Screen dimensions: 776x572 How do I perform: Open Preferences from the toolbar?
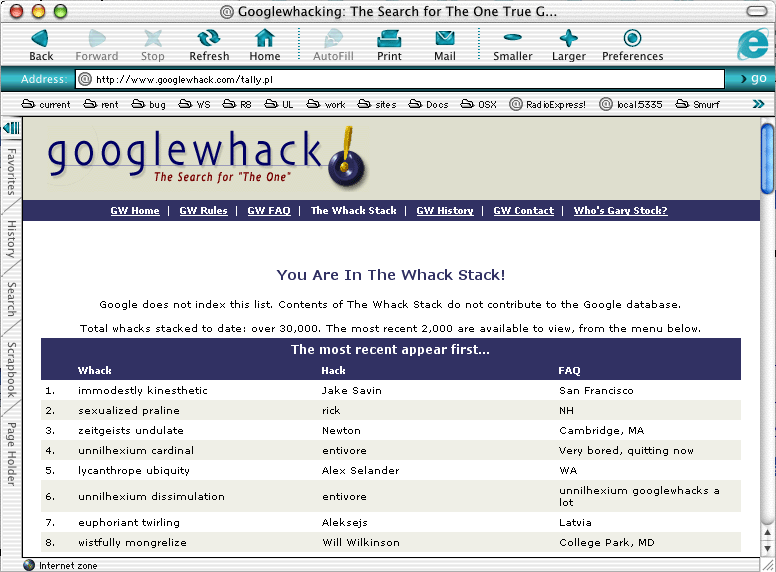point(632,39)
